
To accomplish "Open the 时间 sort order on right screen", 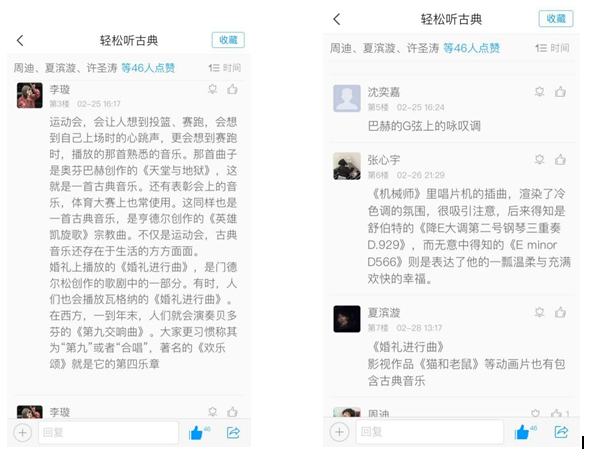I will pos(552,48).
